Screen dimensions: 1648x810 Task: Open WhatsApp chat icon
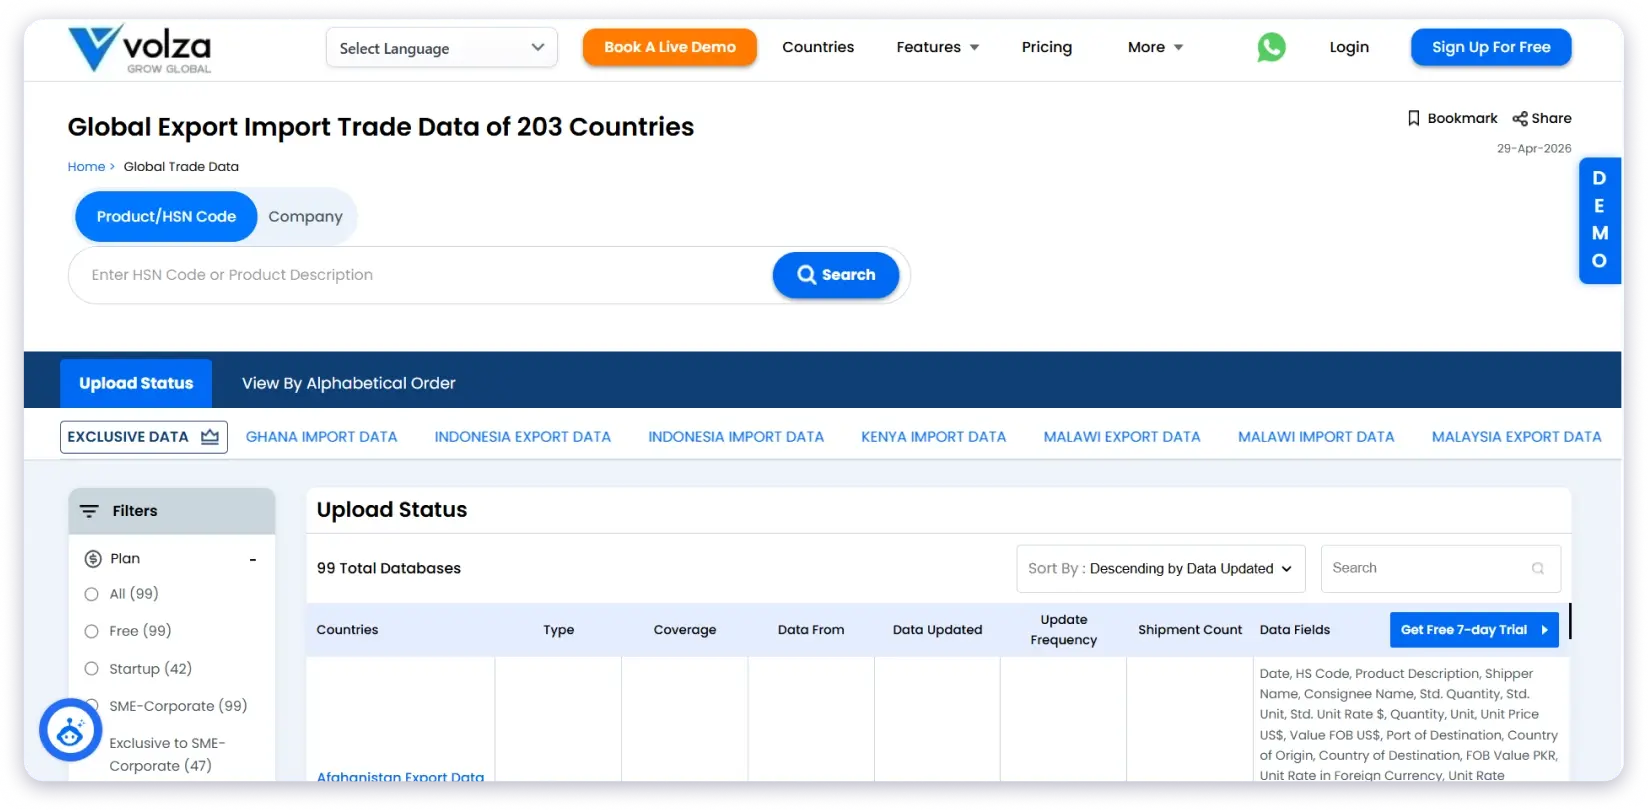1271,47
